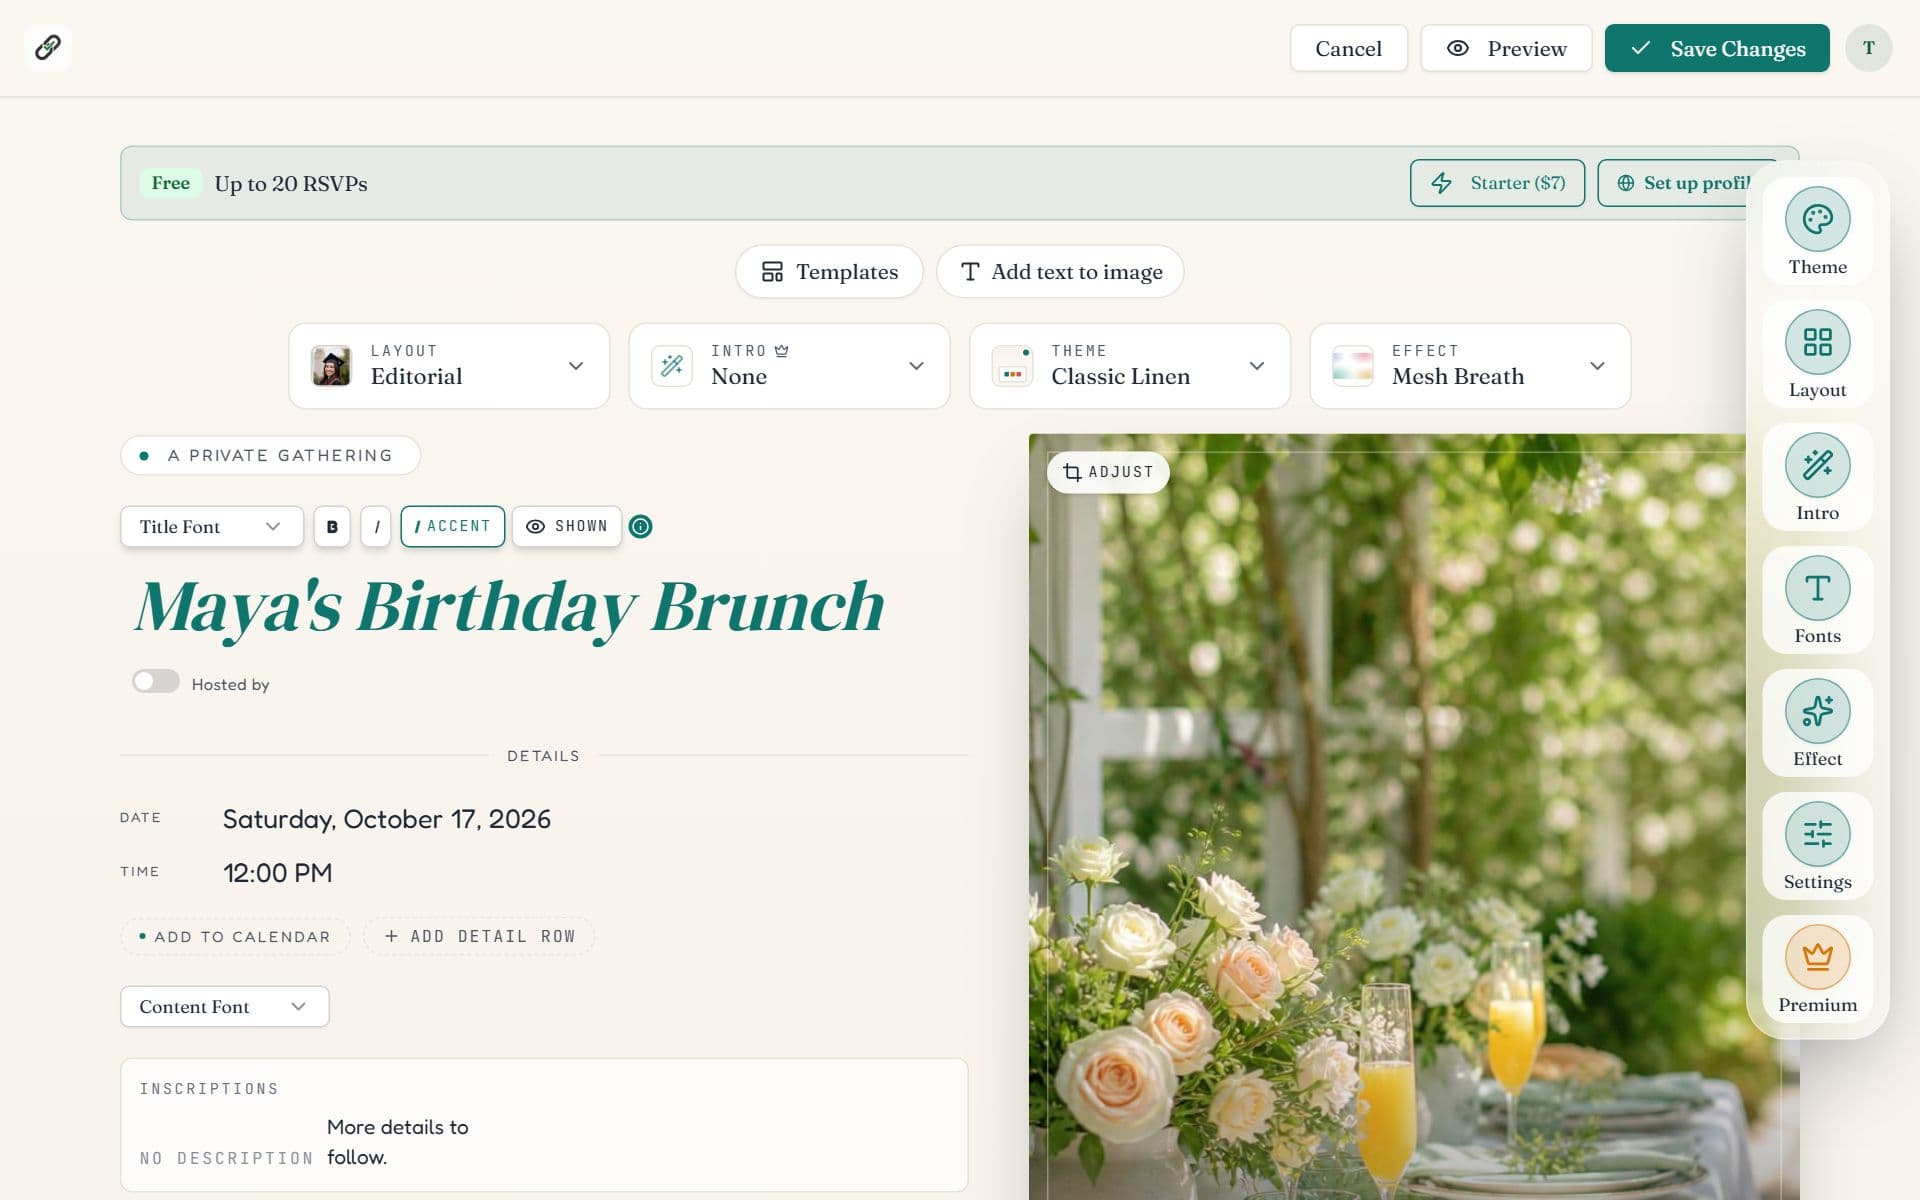Image resolution: width=1920 pixels, height=1200 pixels.
Task: Toggle italic on the title
Action: tap(376, 526)
